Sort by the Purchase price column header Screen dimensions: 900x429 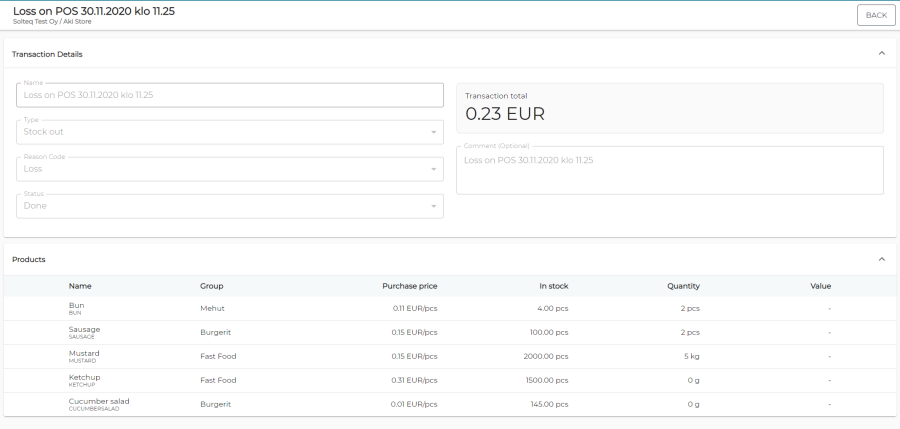(409, 286)
